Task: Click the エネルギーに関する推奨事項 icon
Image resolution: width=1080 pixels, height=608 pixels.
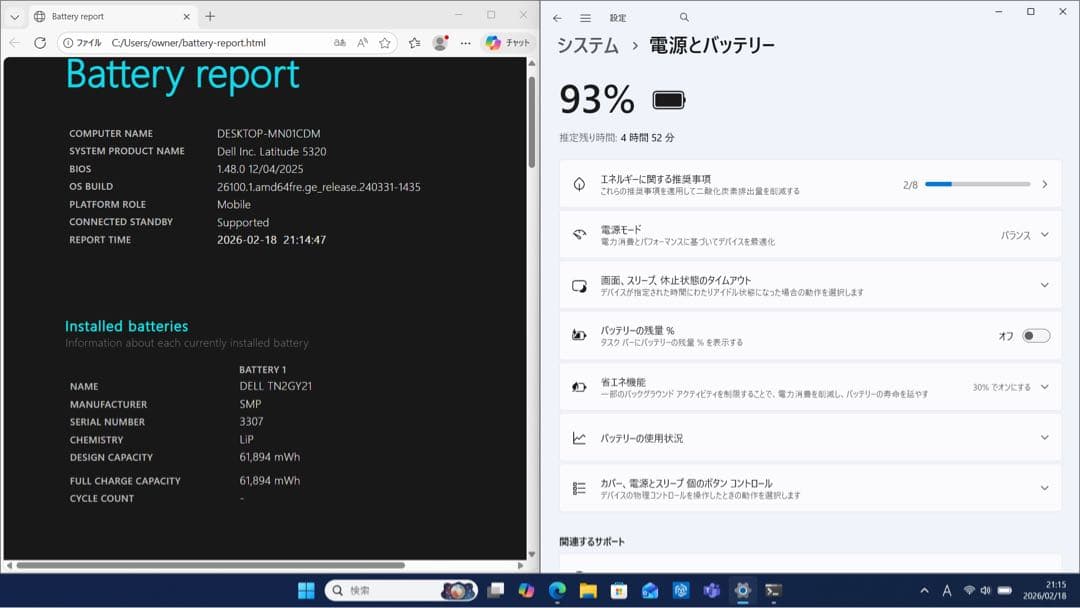Action: pyautogui.click(x=578, y=183)
